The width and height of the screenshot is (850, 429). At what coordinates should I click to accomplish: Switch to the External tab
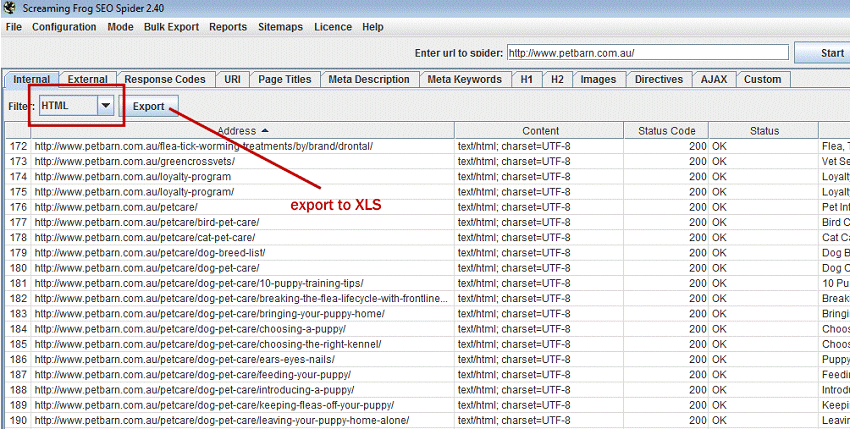(87, 80)
